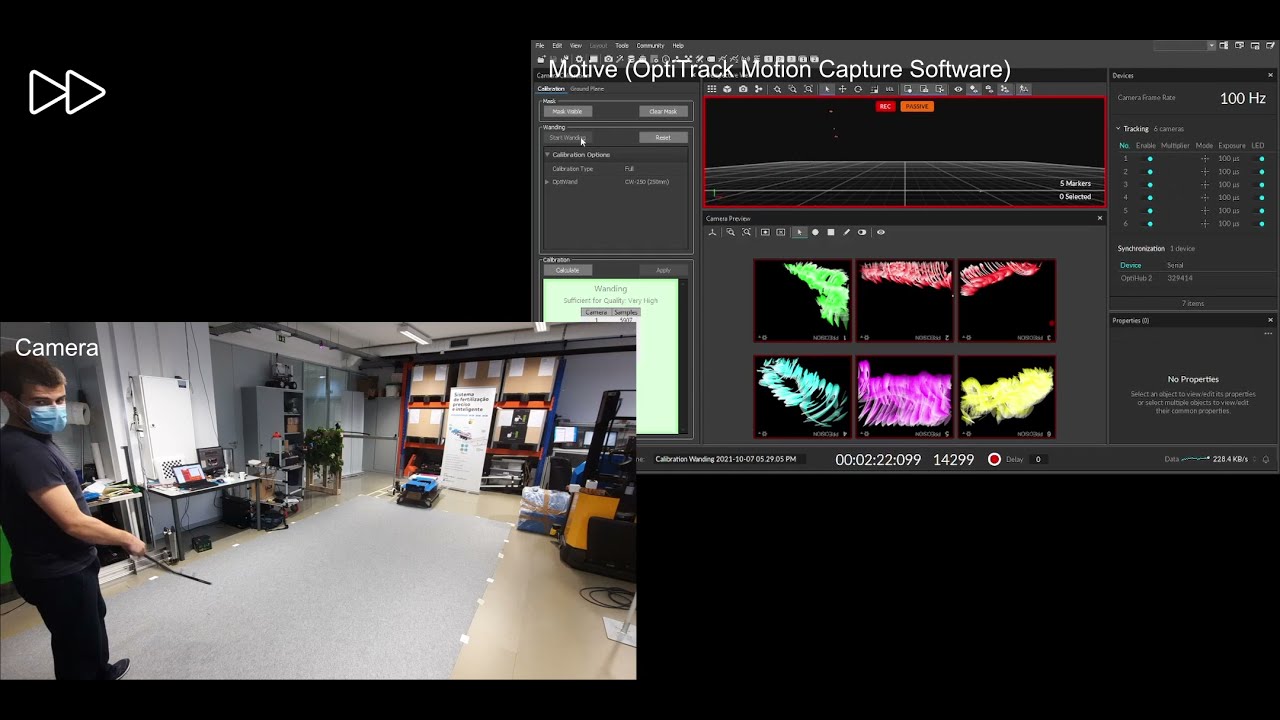Toggle Enable switch for camera 4

tap(1148, 198)
